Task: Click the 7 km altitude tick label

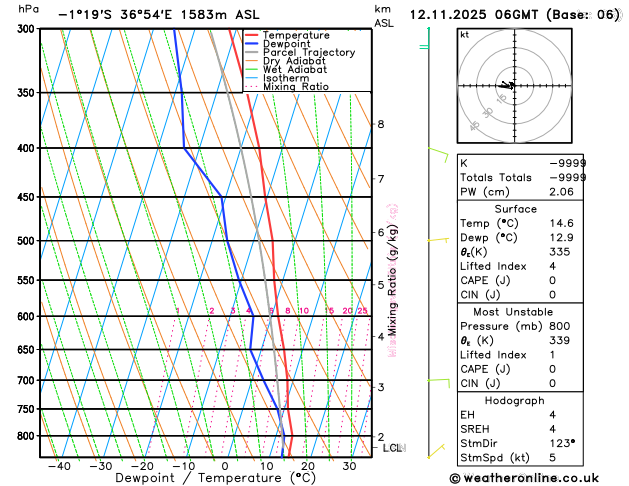Action: (381, 179)
